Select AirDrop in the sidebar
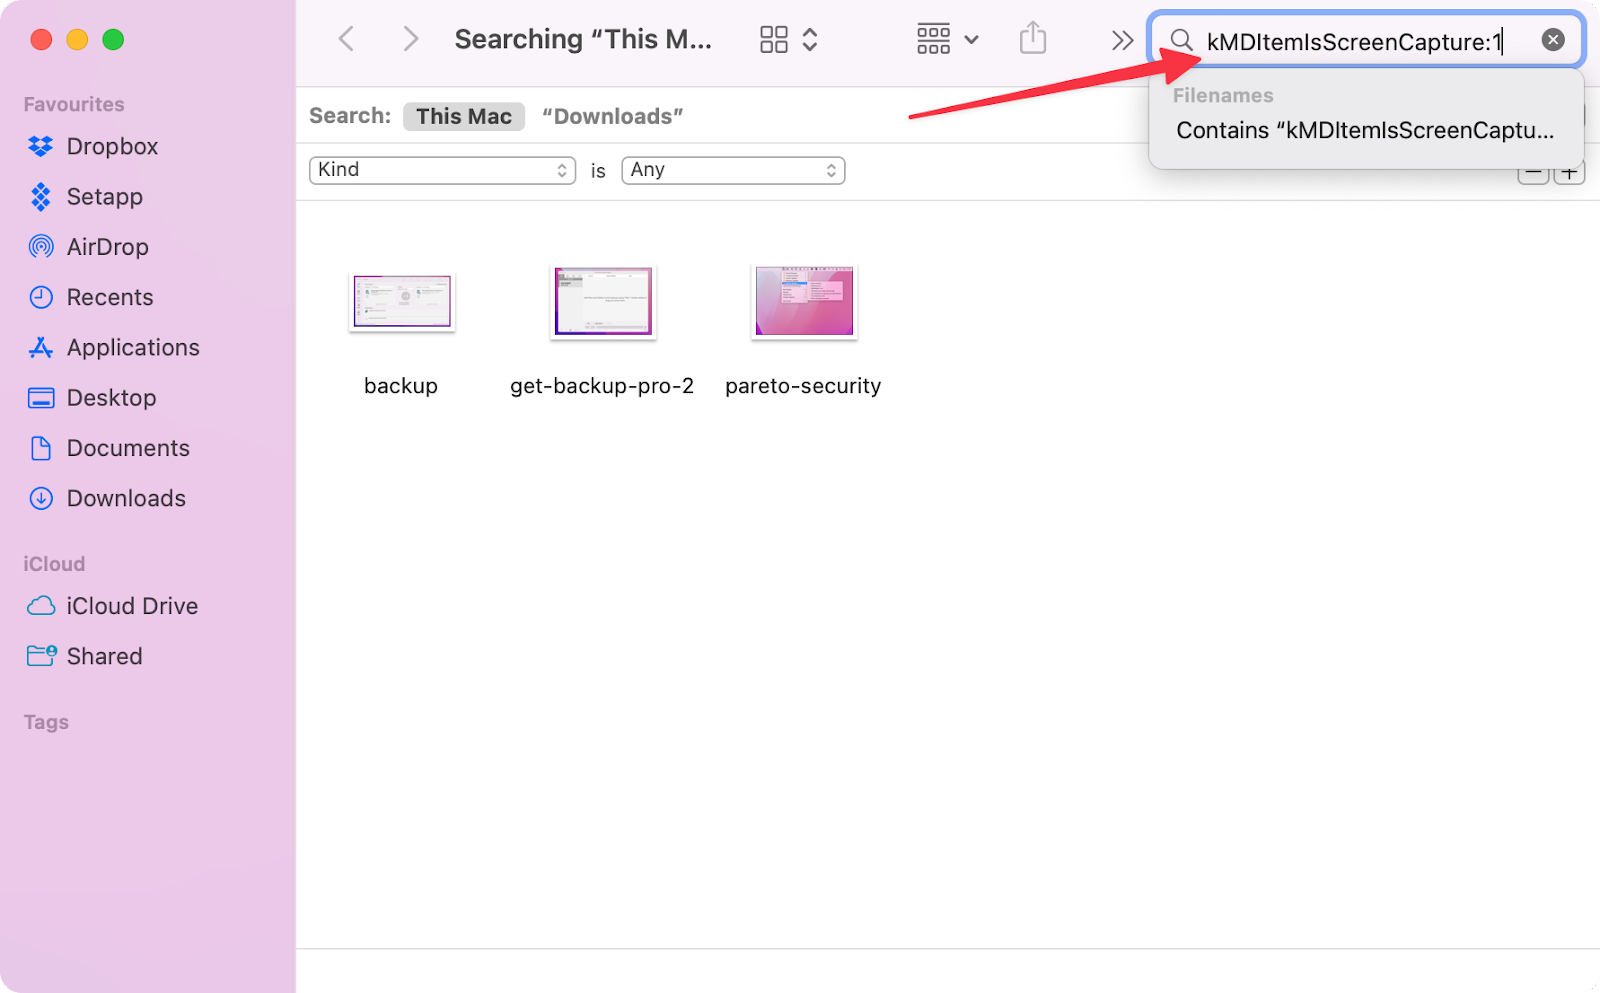This screenshot has width=1600, height=993. (x=108, y=247)
